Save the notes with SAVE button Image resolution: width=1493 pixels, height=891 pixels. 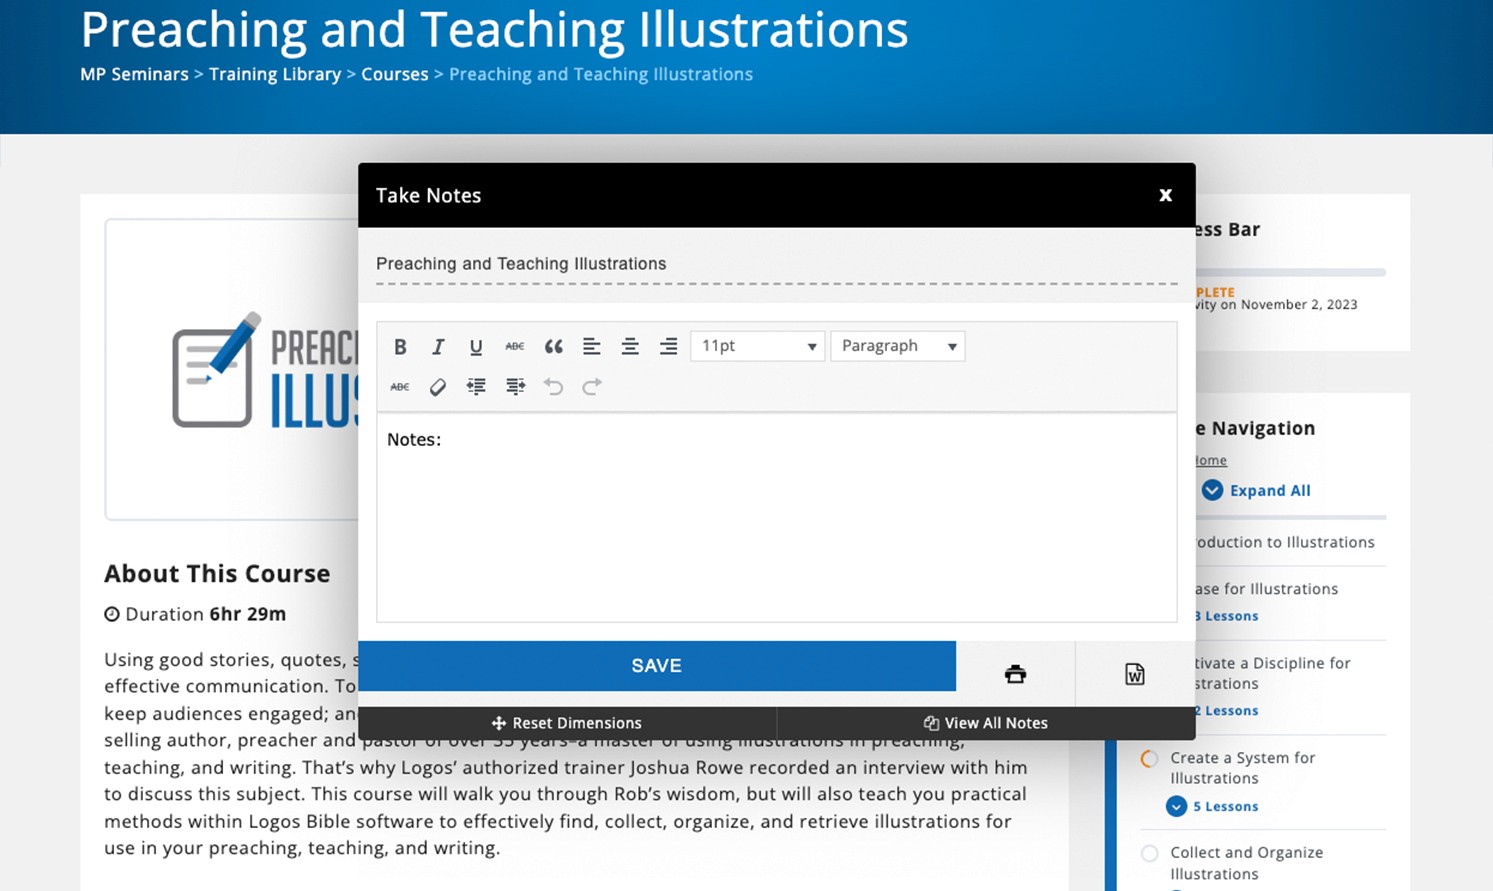(657, 666)
